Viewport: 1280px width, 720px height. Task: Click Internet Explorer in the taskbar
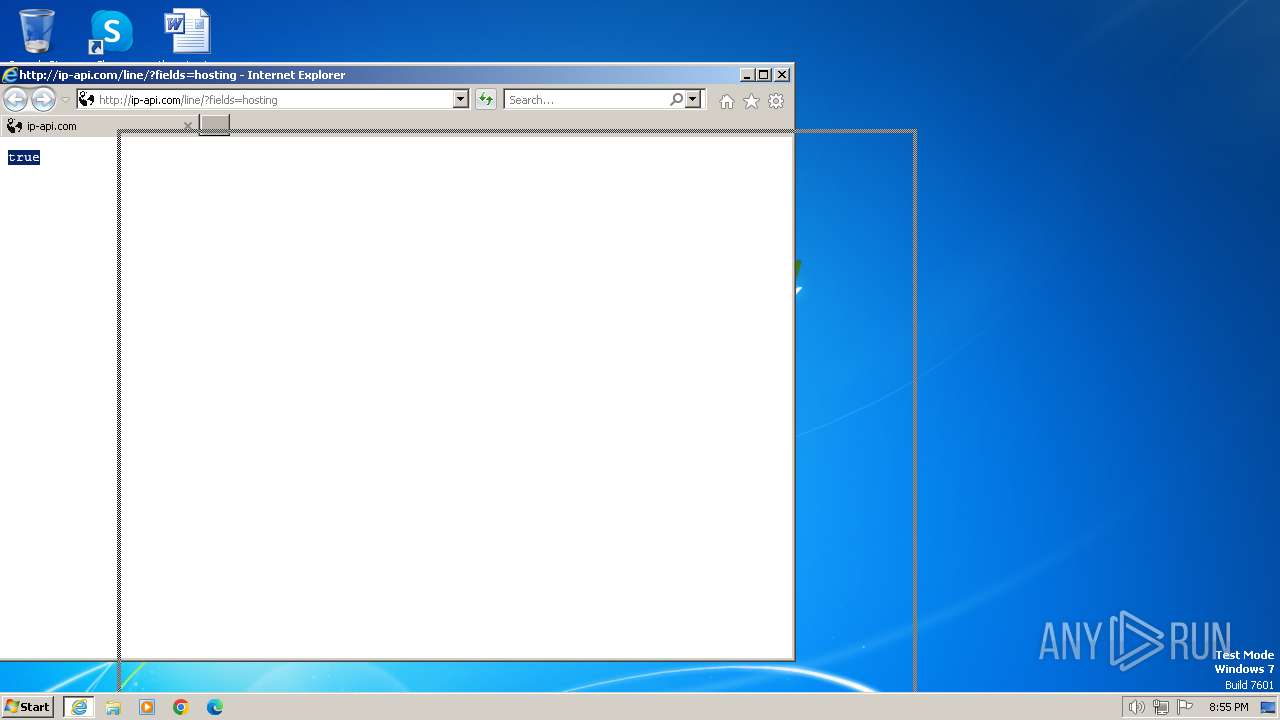[x=79, y=707]
